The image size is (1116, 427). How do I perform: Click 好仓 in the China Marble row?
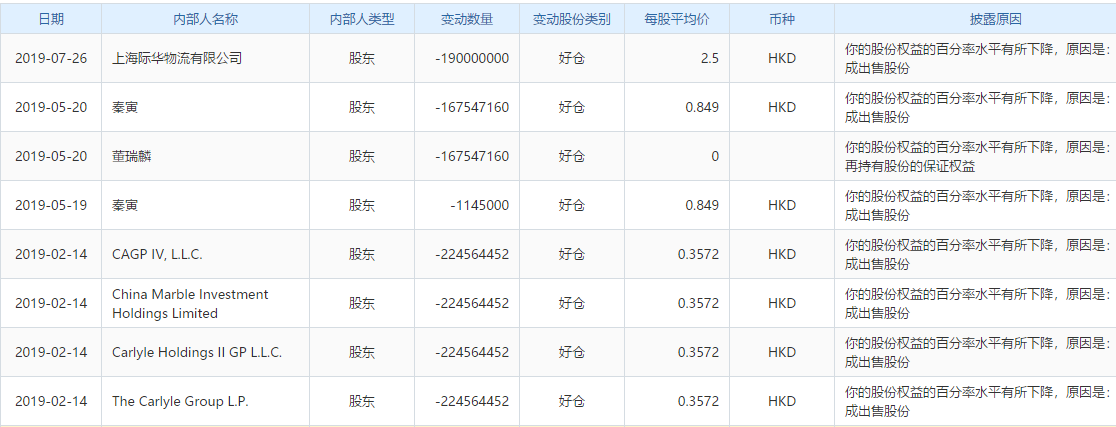tap(572, 303)
